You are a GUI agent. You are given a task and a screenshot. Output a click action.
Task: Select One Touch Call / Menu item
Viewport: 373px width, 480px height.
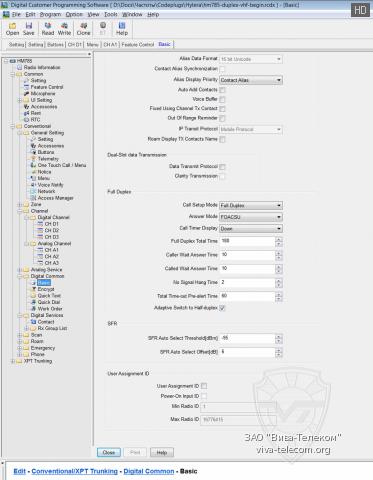[x=62, y=165]
